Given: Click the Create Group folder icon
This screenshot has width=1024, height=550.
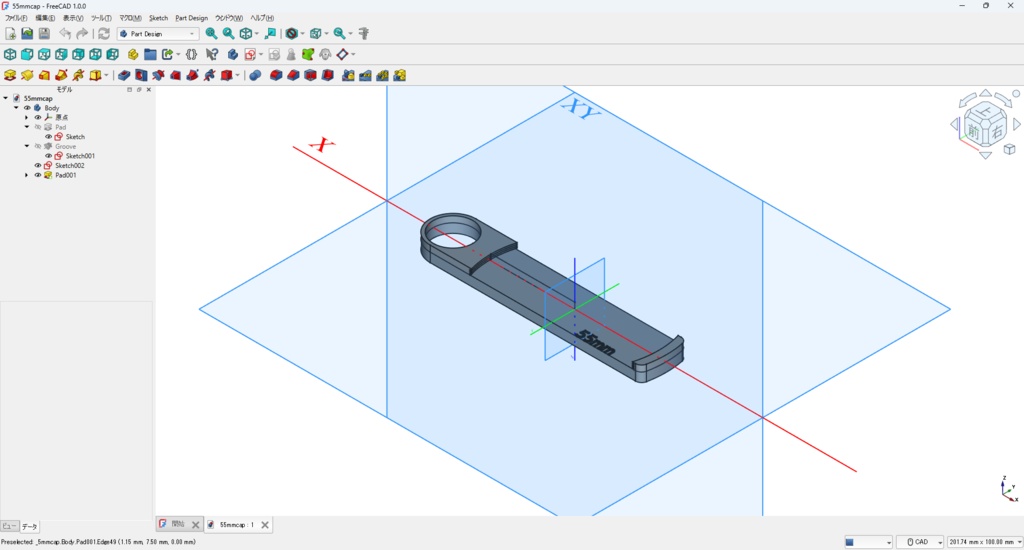Looking at the screenshot, I should point(150,54).
